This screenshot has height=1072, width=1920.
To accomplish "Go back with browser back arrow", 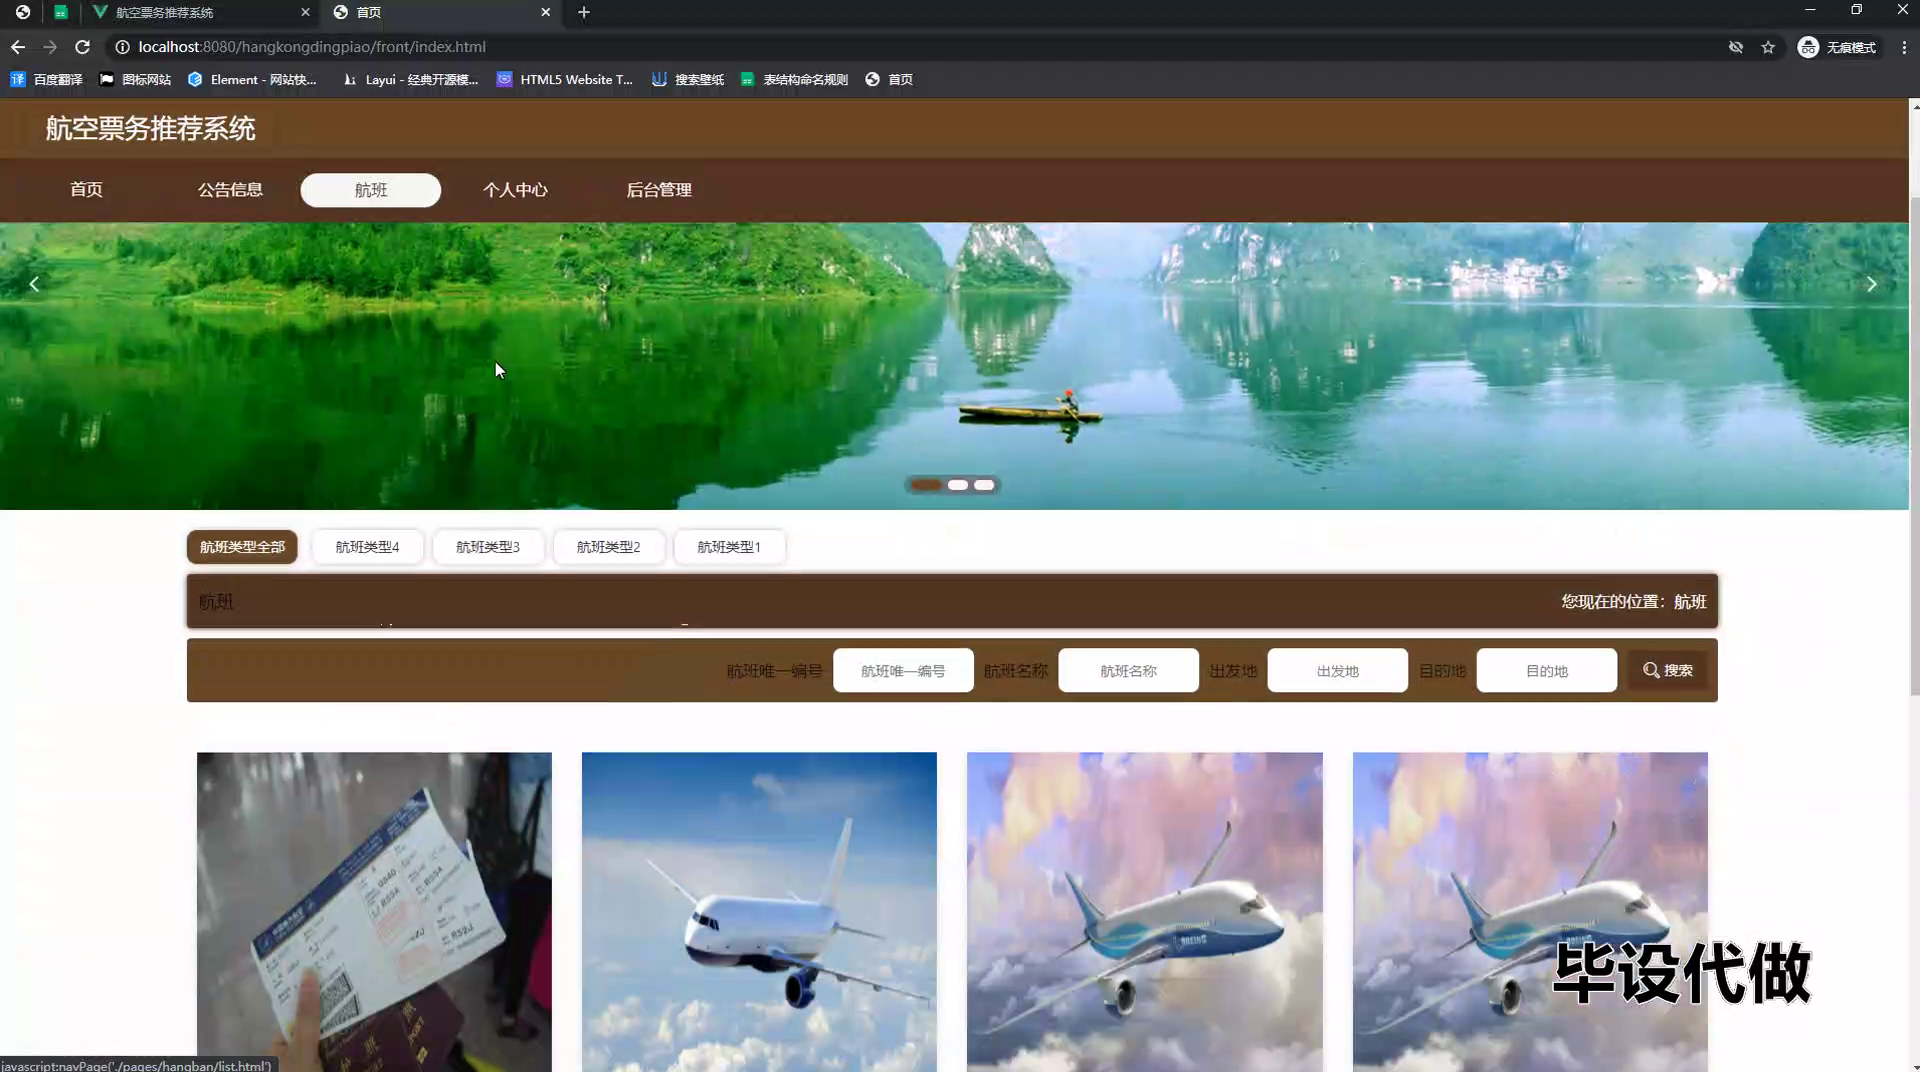I will coord(18,47).
